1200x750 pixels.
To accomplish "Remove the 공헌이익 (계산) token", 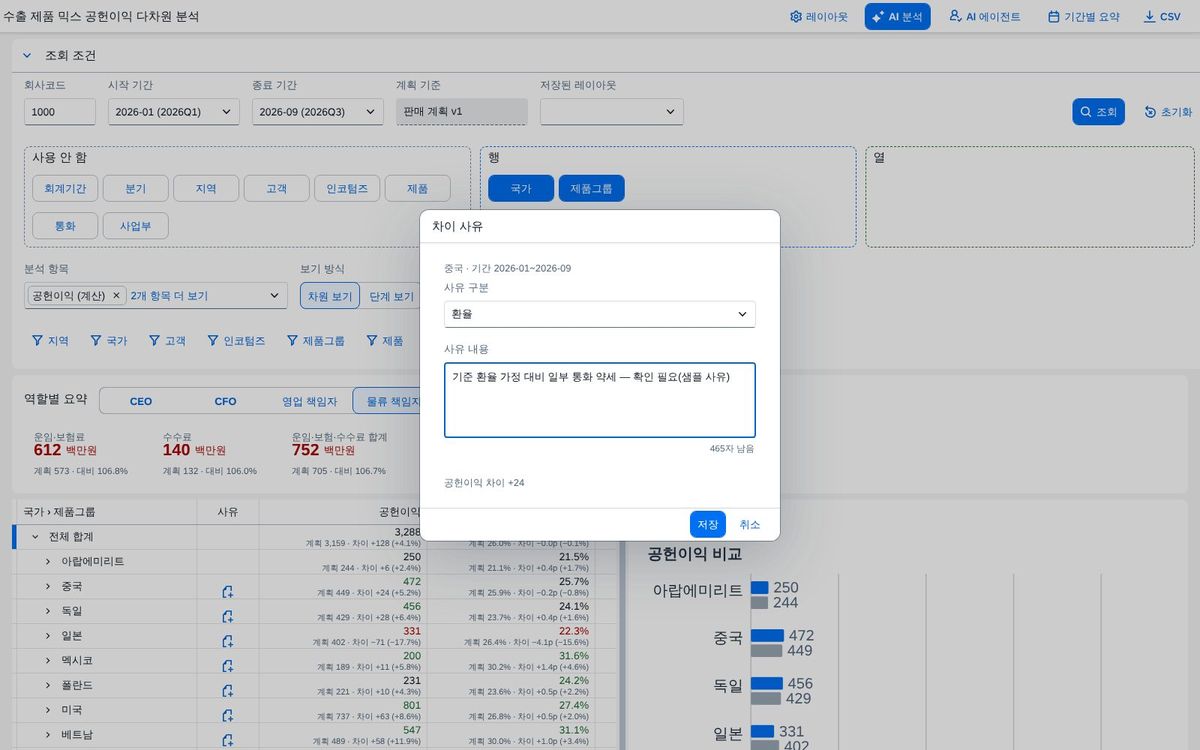I will coord(116,296).
